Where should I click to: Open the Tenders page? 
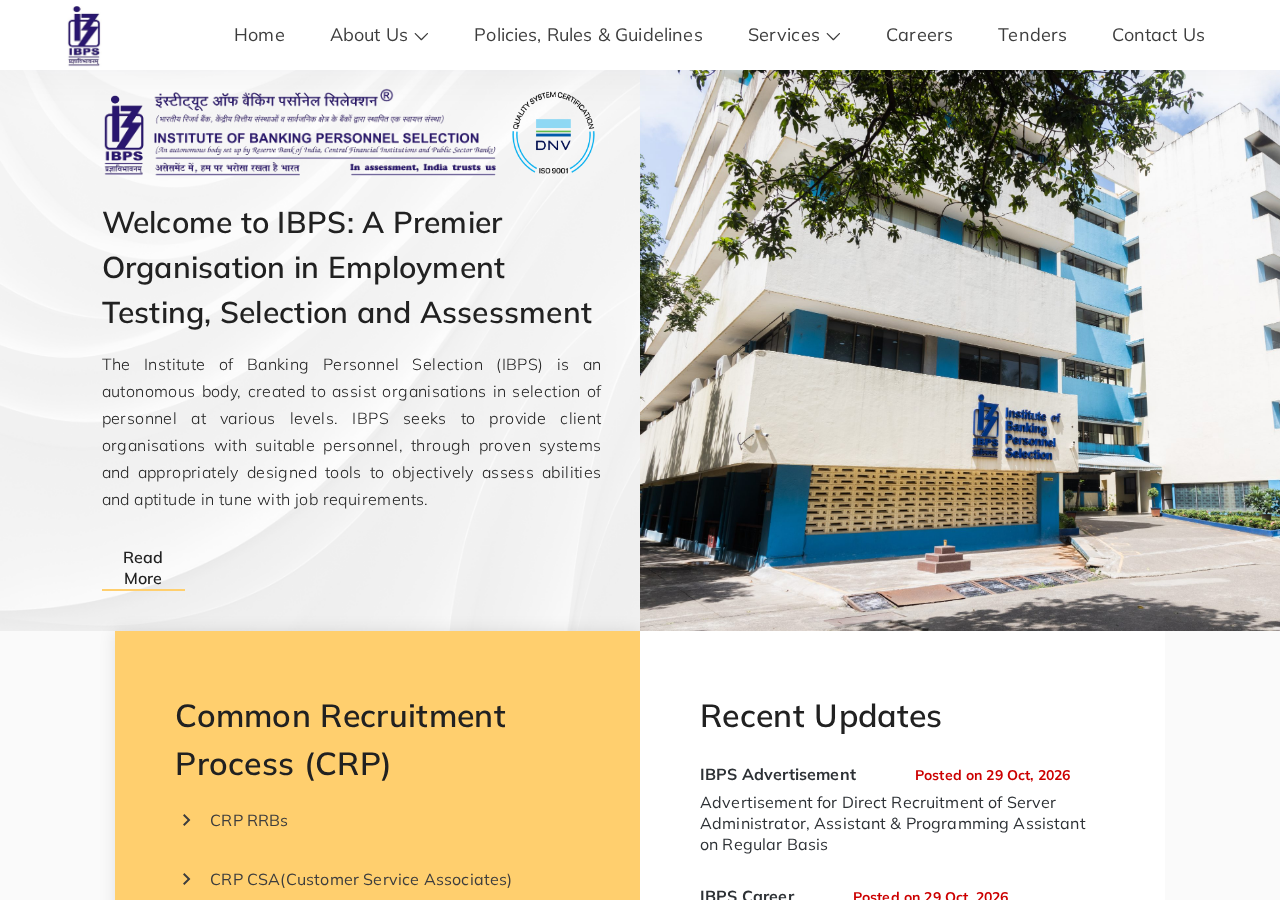click(1032, 35)
